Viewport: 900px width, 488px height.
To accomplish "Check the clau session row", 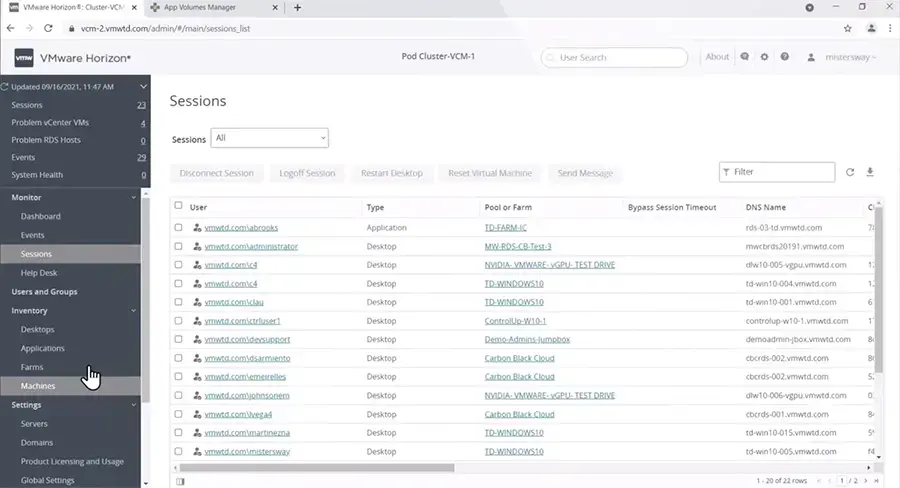I will tap(179, 302).
